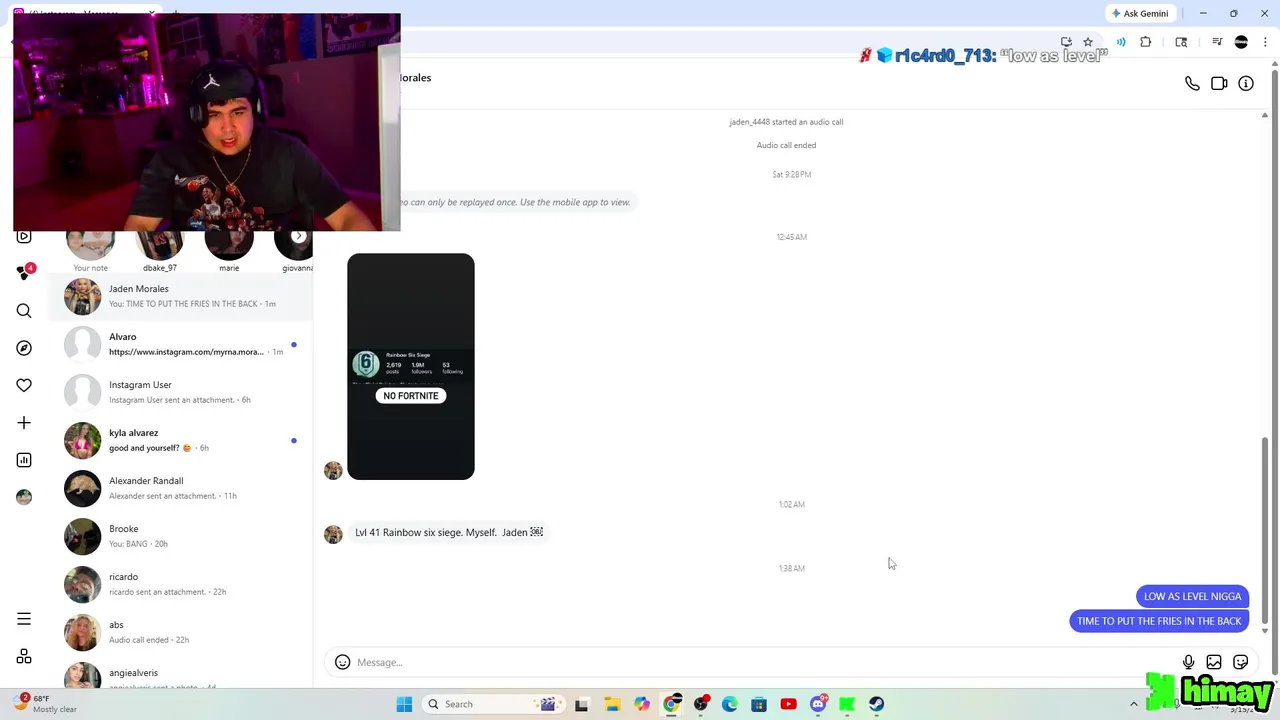Open the ricardo conversation

[182, 584]
